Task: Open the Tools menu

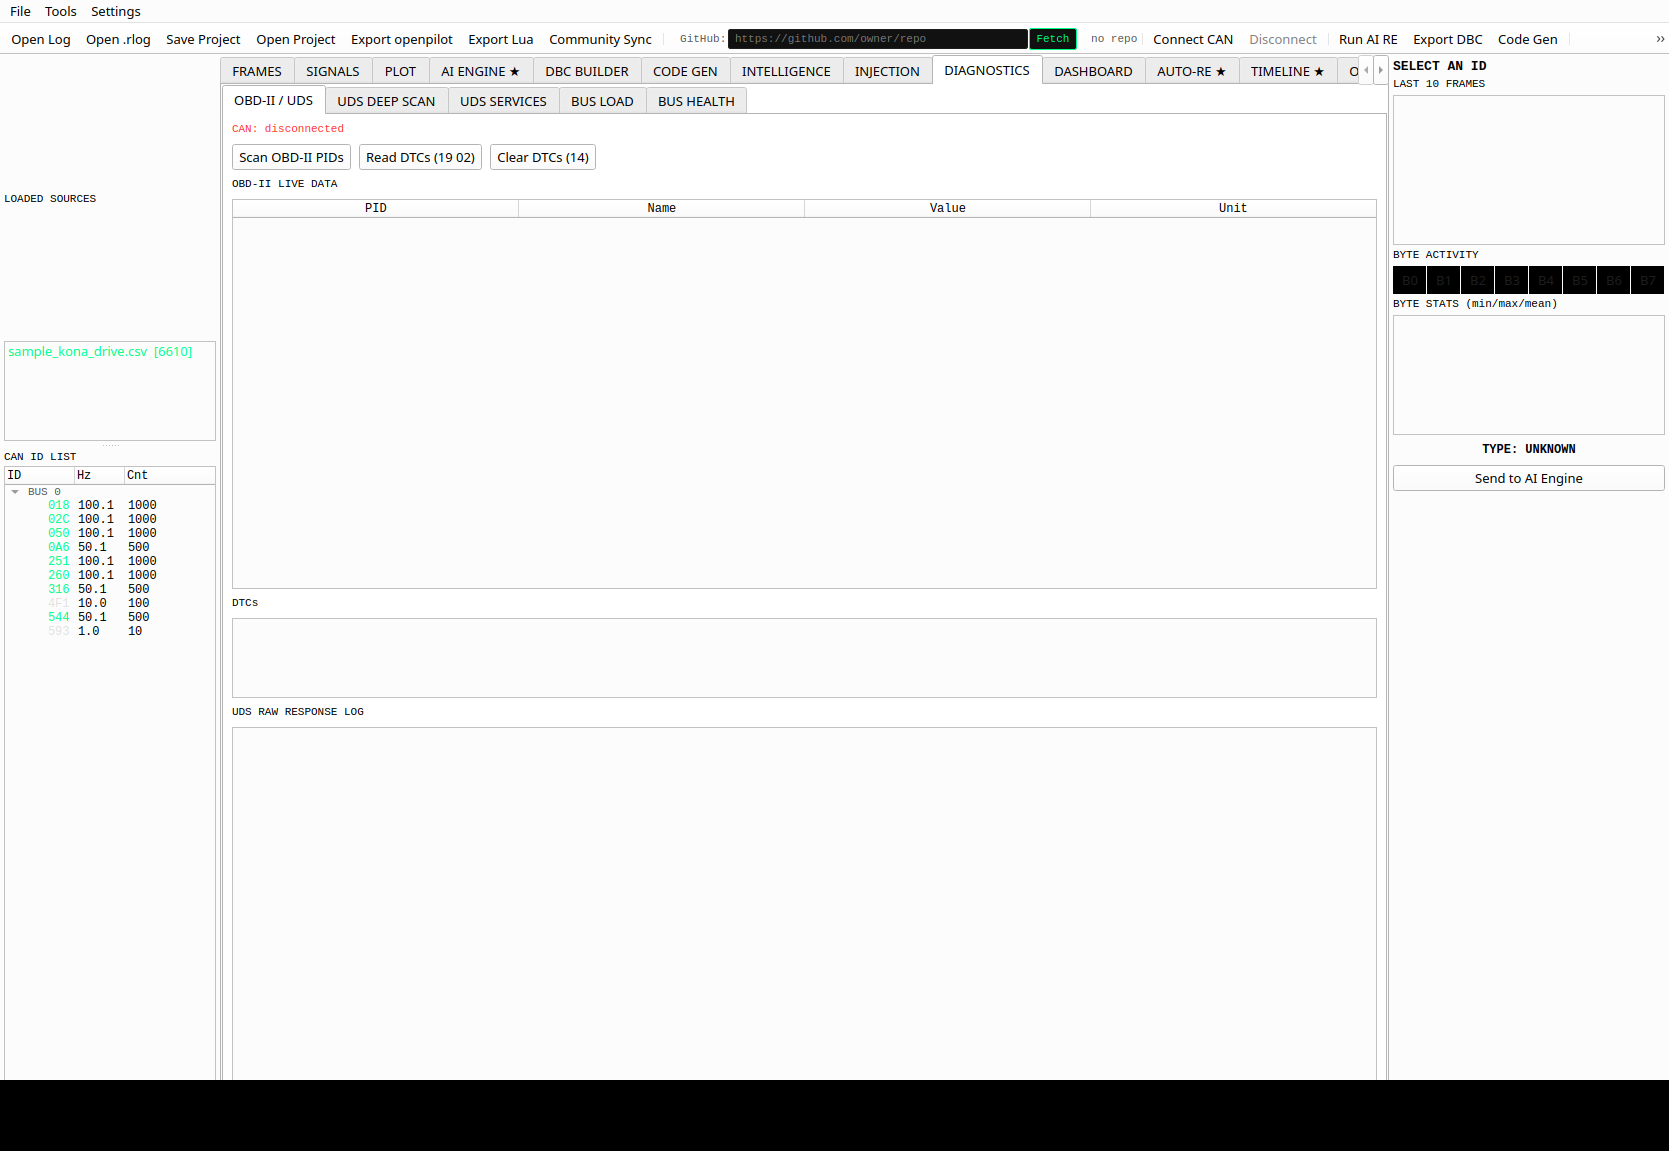Action: [x=61, y=11]
